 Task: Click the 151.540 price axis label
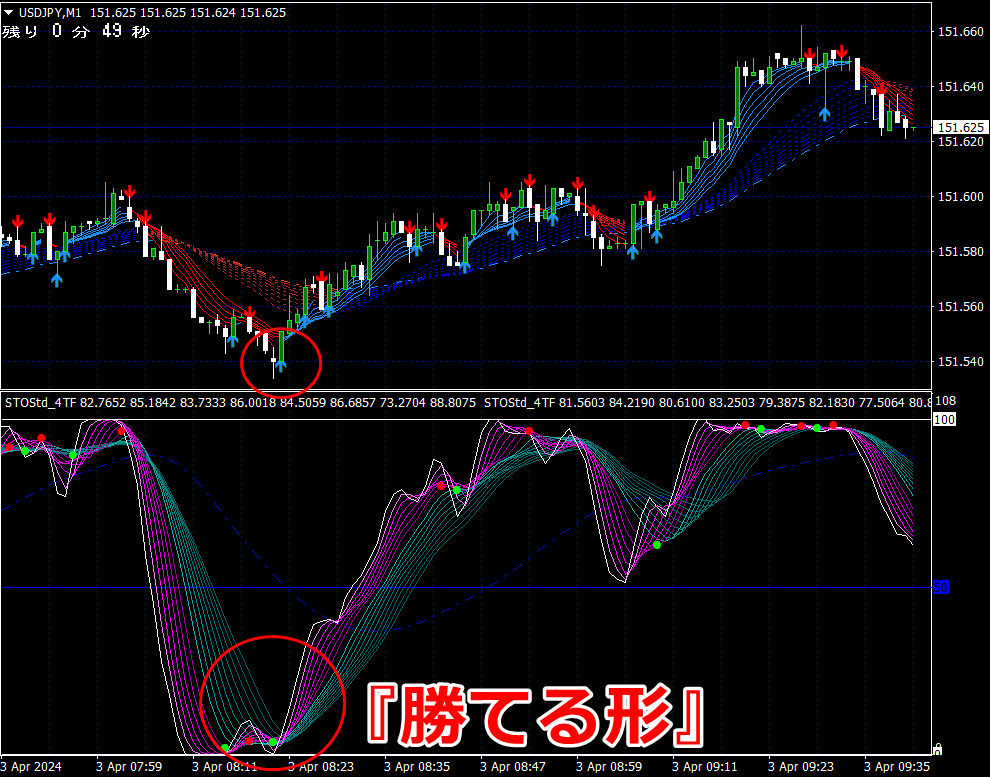(960, 362)
